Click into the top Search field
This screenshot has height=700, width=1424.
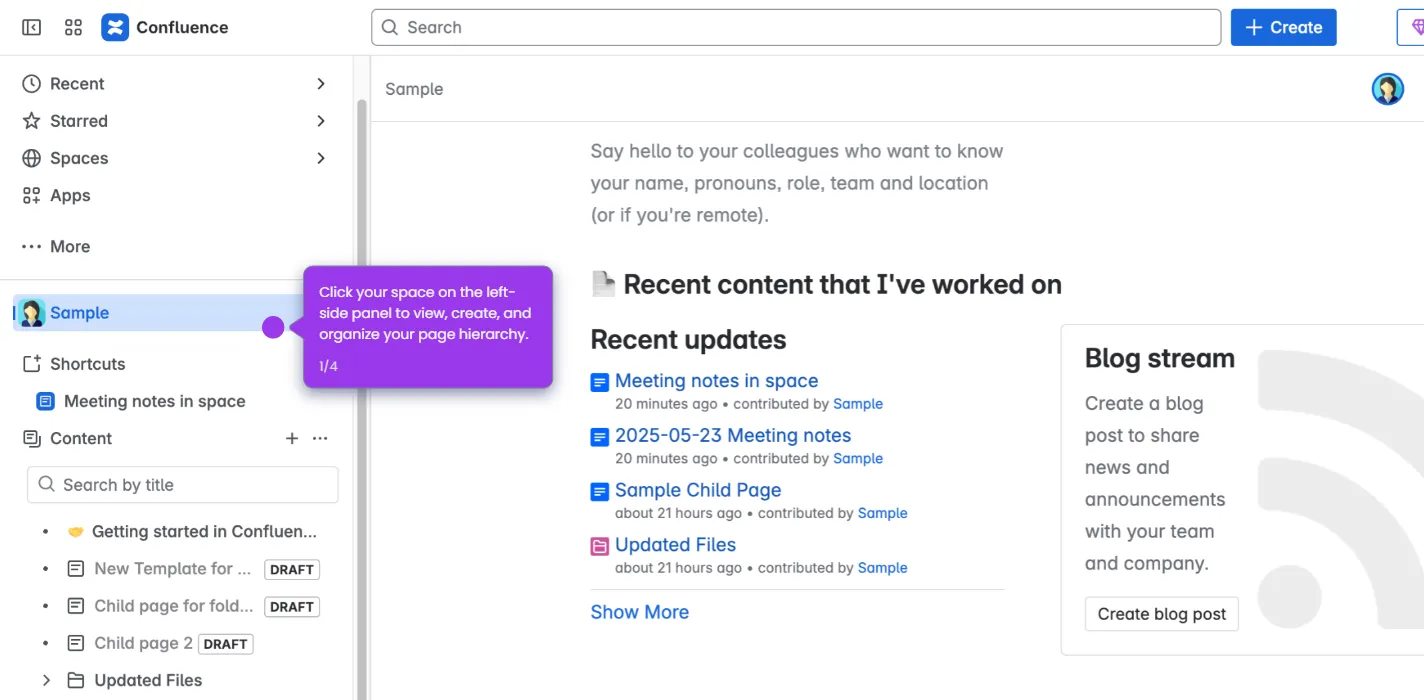pyautogui.click(x=796, y=27)
